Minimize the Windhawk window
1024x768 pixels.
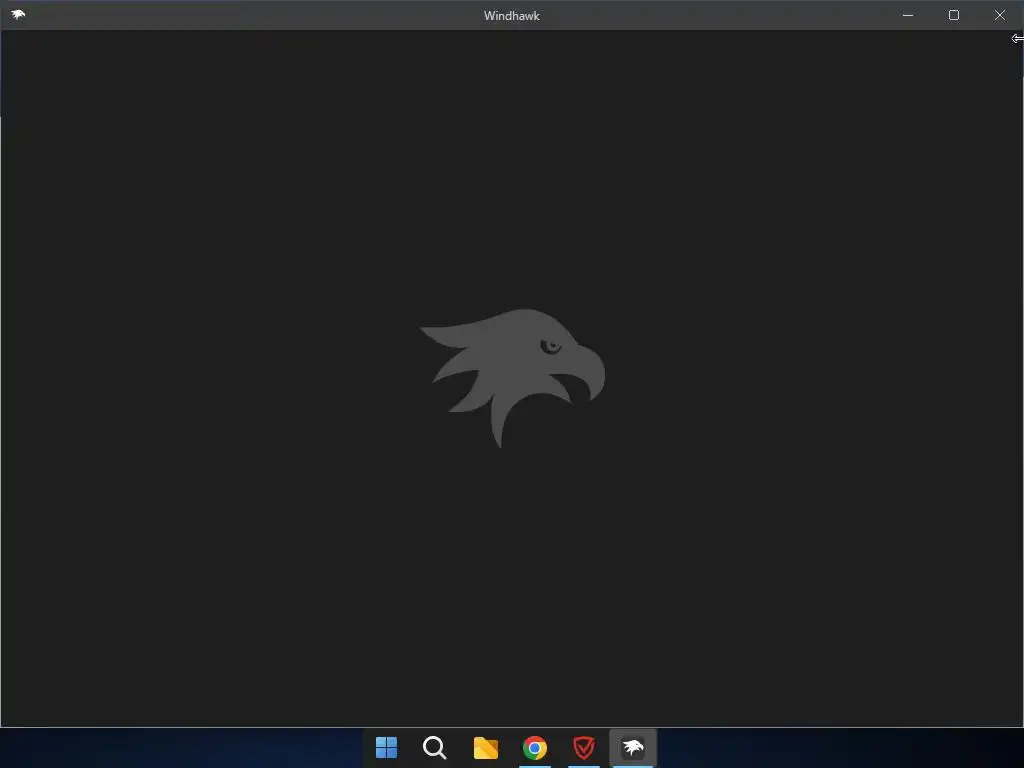(x=908, y=15)
